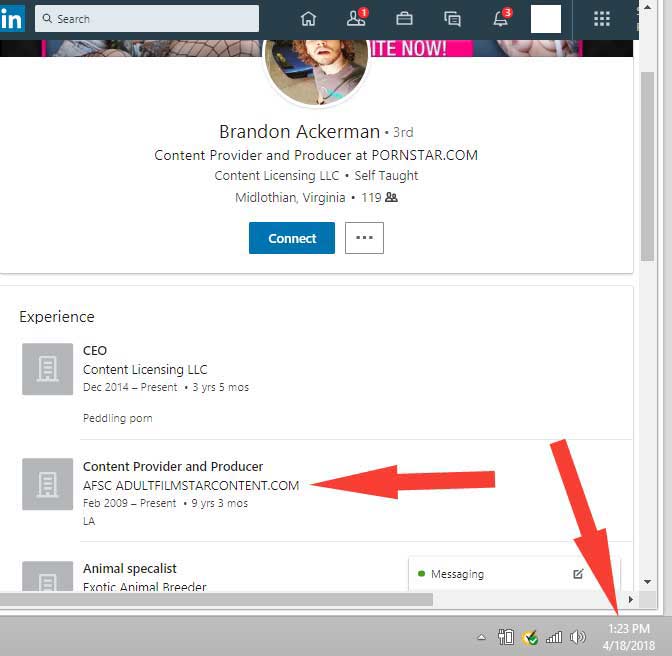This screenshot has width=672, height=656.
Task: Open the Work apps grid icon
Action: (x=602, y=19)
